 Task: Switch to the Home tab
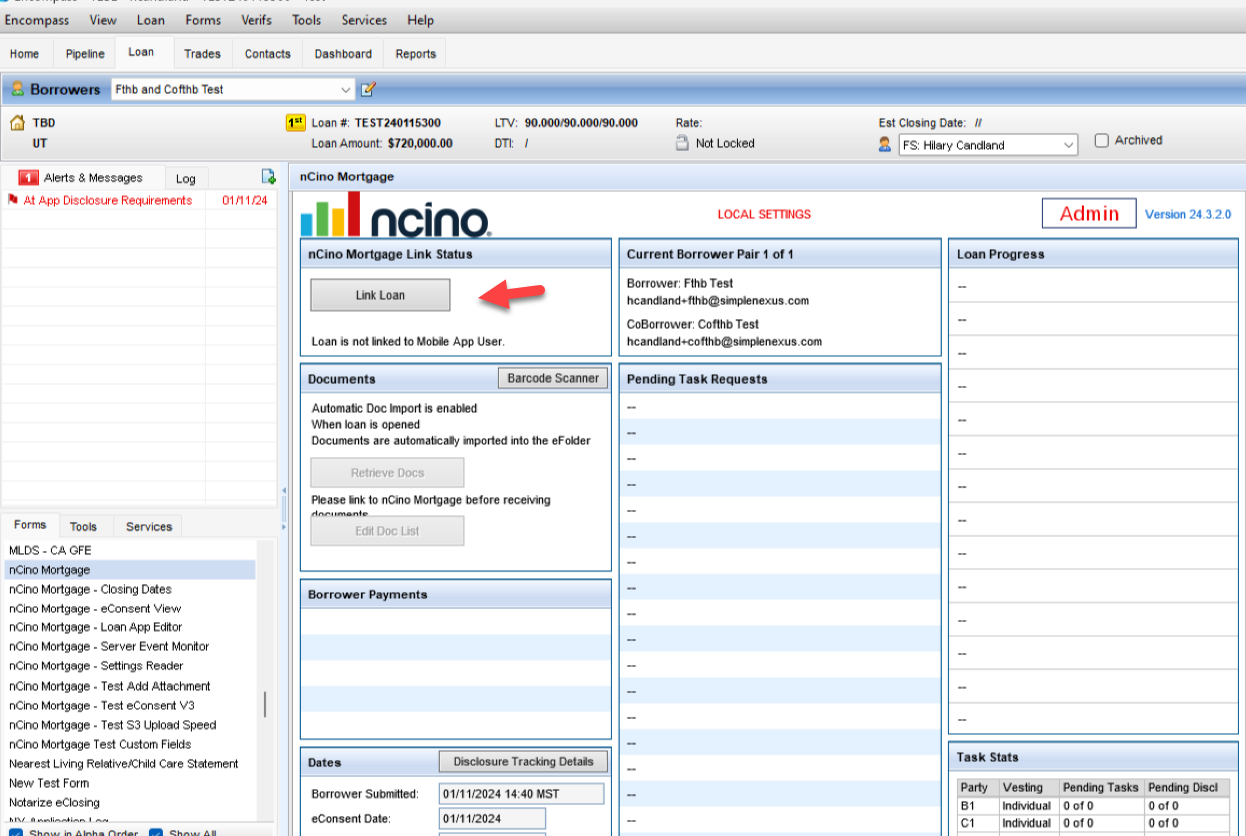click(25, 54)
